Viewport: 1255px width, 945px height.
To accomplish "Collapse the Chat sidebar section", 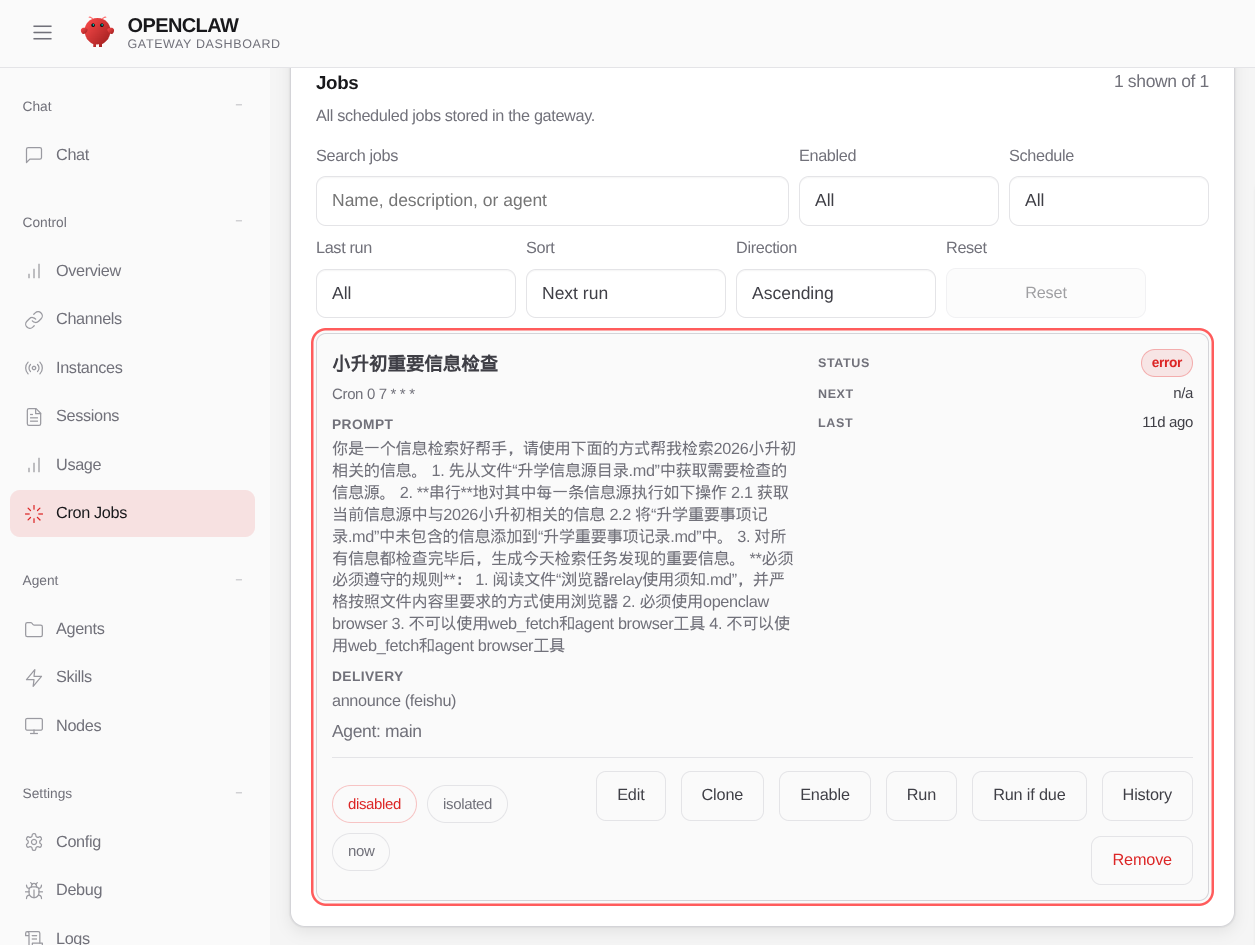I will pos(238,105).
